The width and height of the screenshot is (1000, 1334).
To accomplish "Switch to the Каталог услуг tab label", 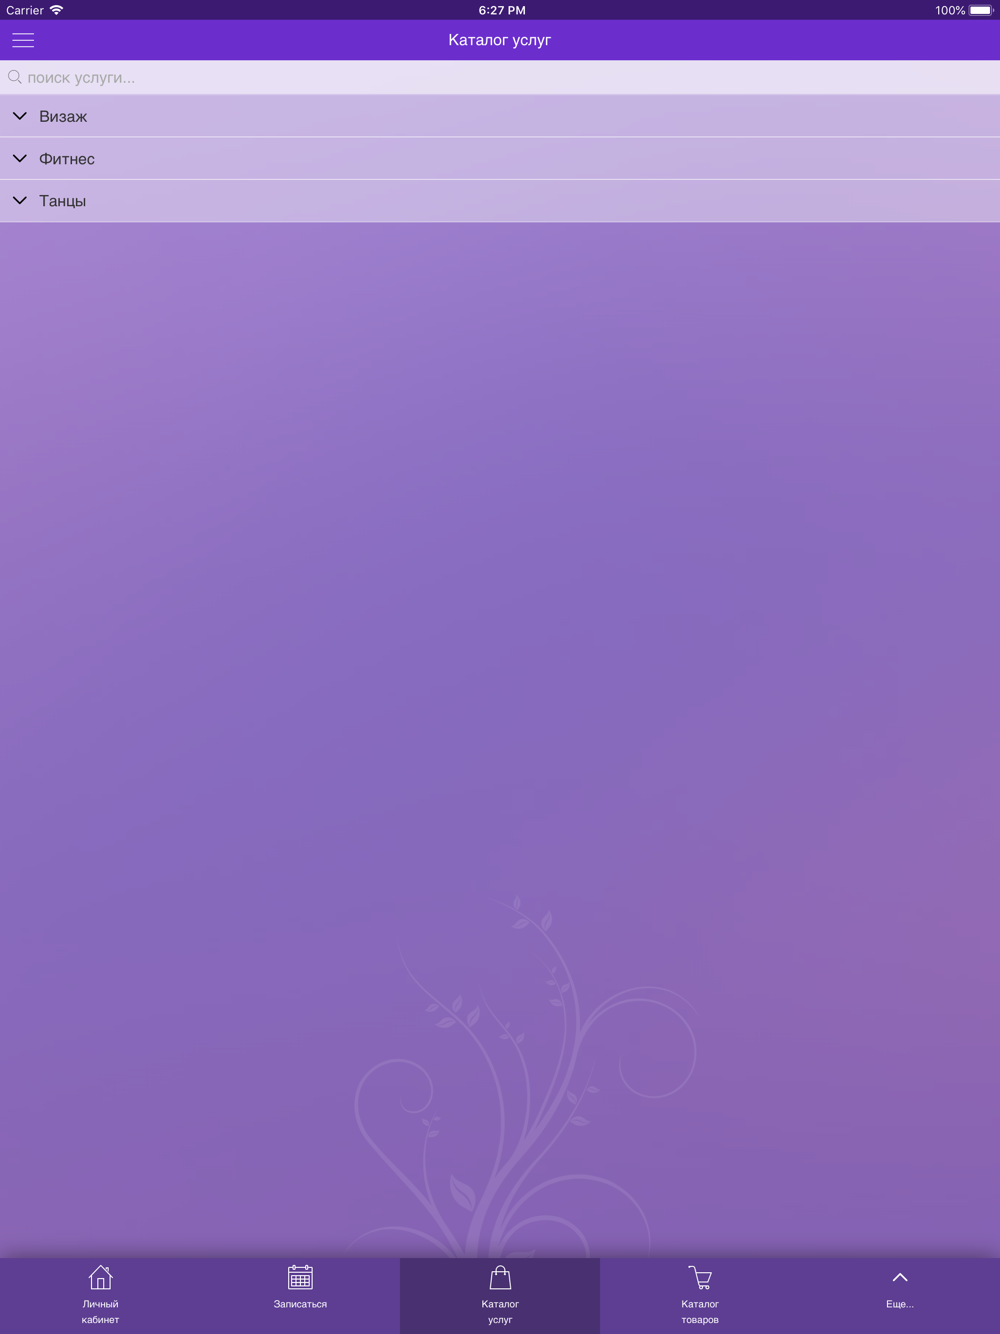I will pos(500,1312).
